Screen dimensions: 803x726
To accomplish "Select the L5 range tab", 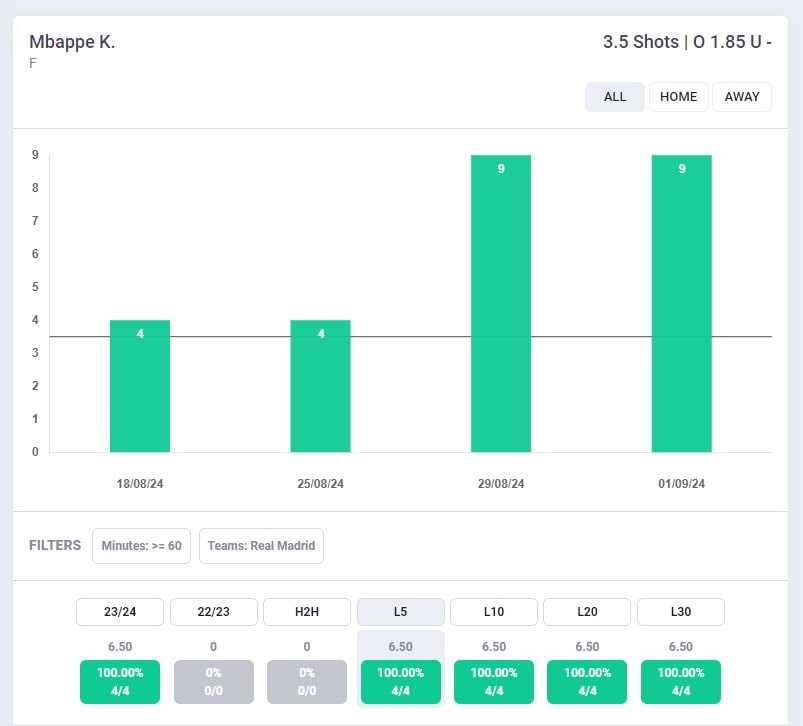I will 400,612.
